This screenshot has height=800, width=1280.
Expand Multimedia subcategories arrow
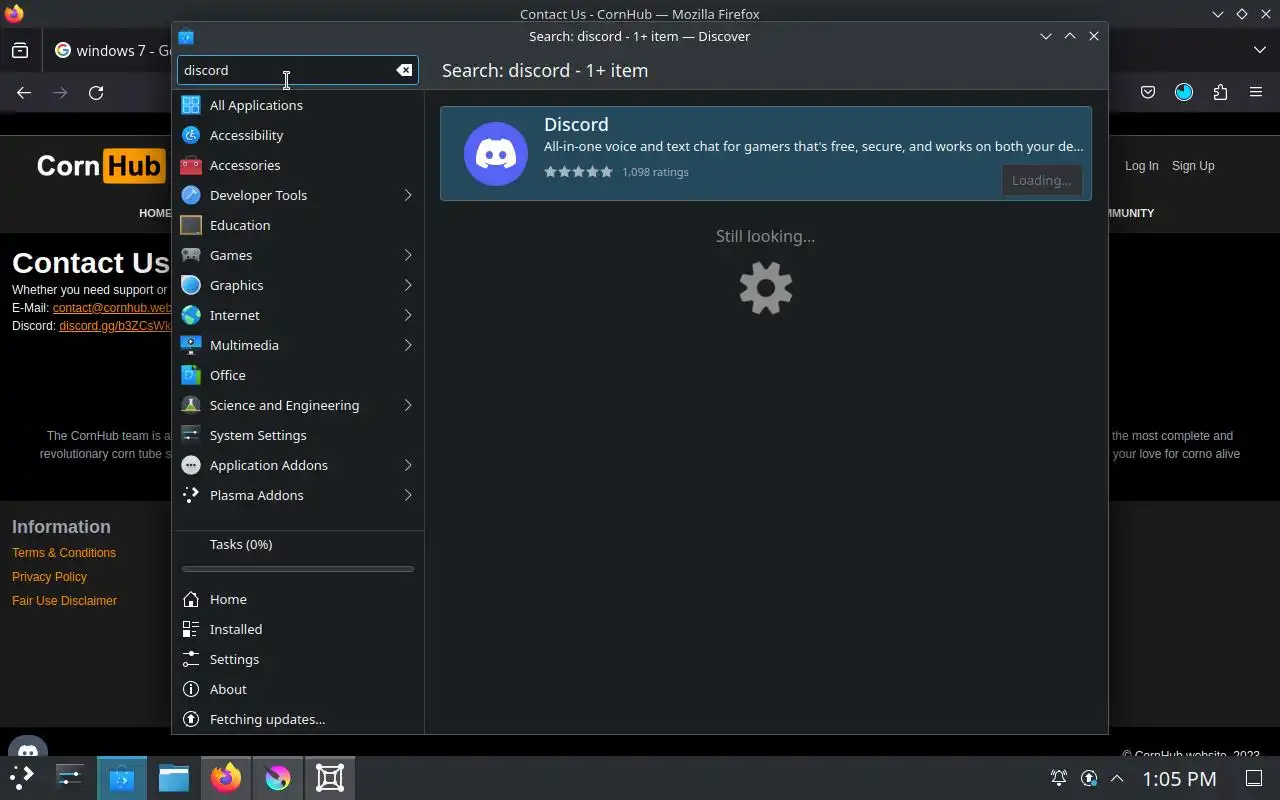408,345
